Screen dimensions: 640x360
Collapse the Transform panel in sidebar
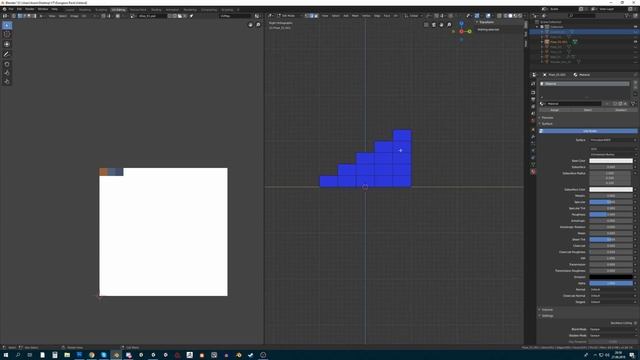click(486, 22)
